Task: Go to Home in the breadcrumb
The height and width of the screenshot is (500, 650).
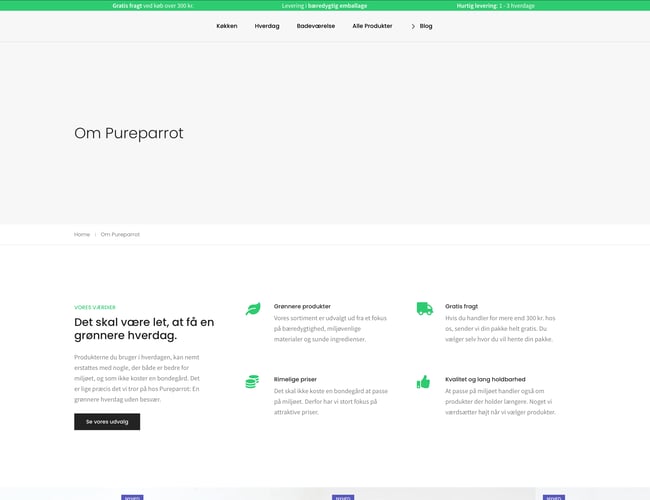Action: tap(82, 234)
